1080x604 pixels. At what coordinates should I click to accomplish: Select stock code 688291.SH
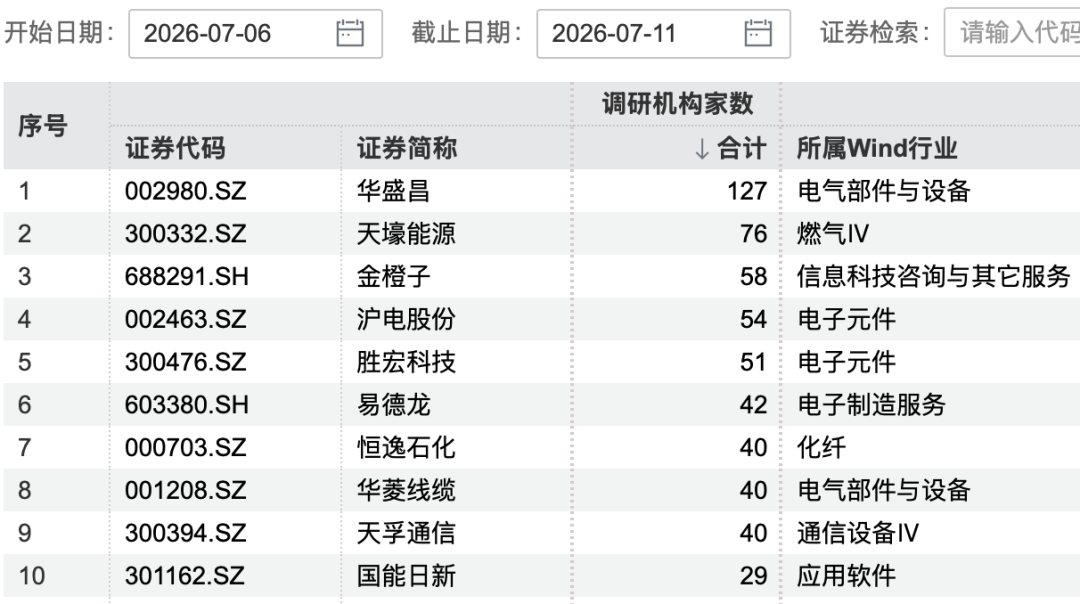pyautogui.click(x=187, y=276)
